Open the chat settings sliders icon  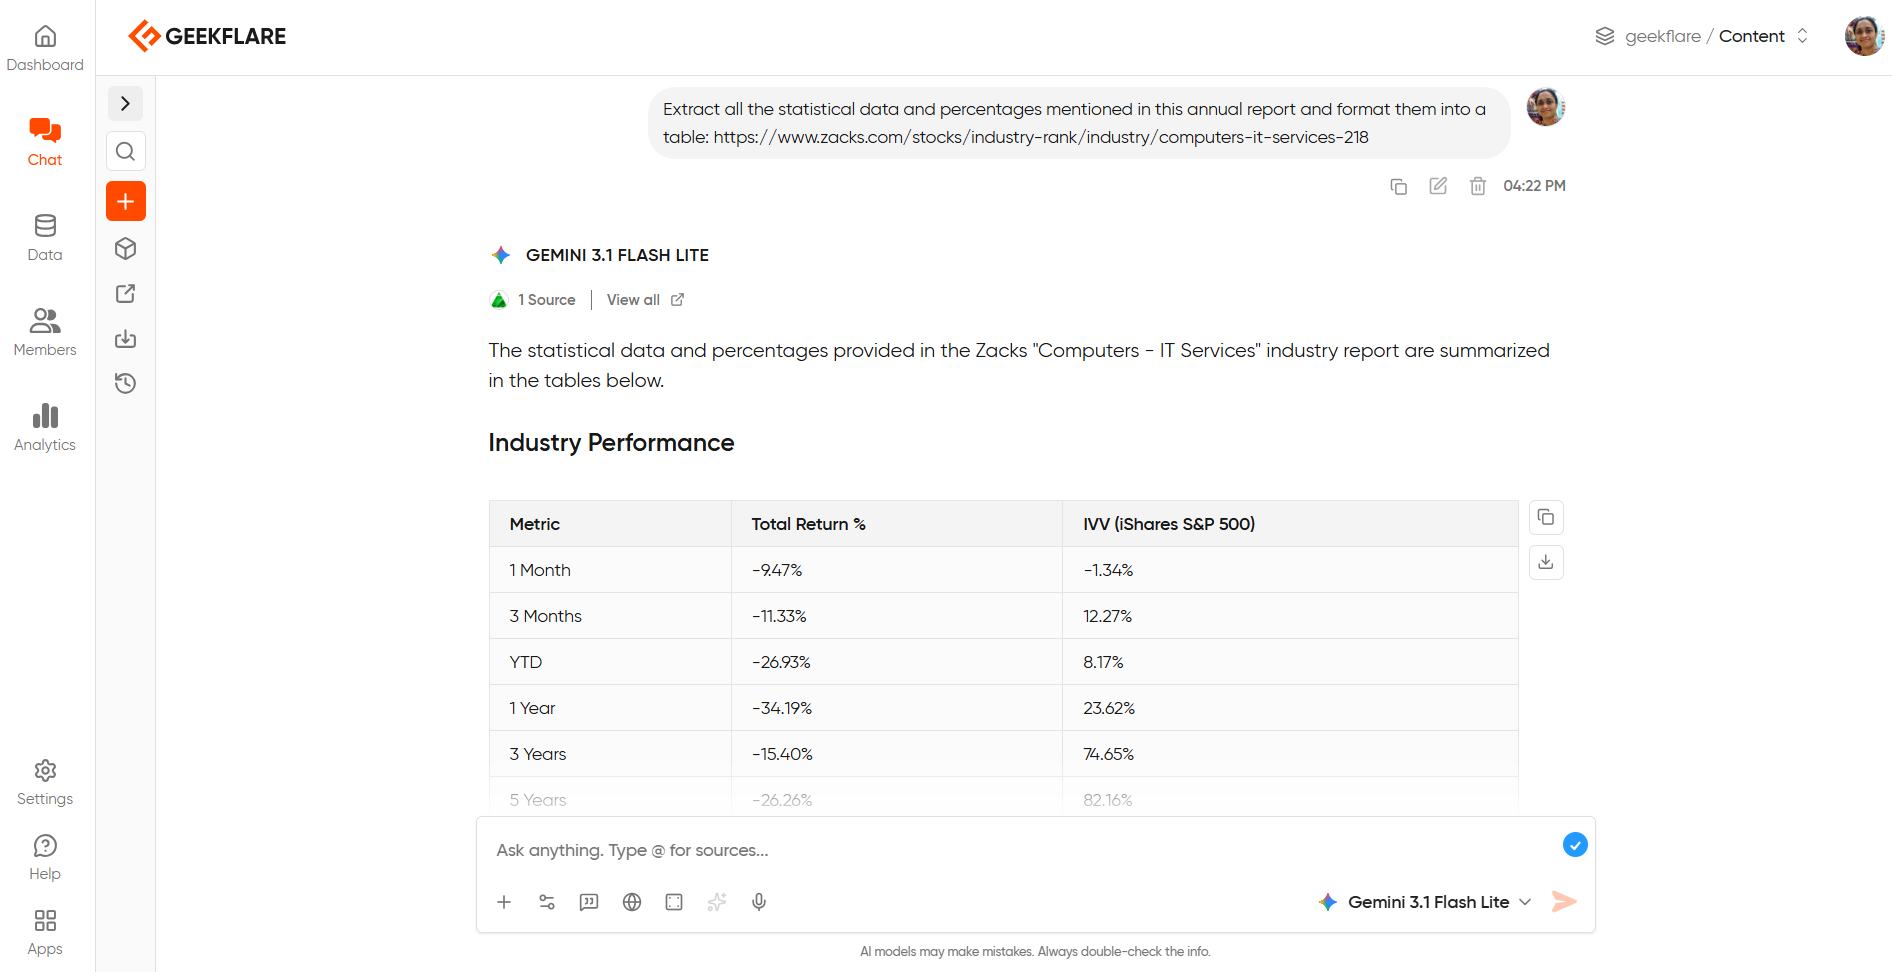point(547,902)
